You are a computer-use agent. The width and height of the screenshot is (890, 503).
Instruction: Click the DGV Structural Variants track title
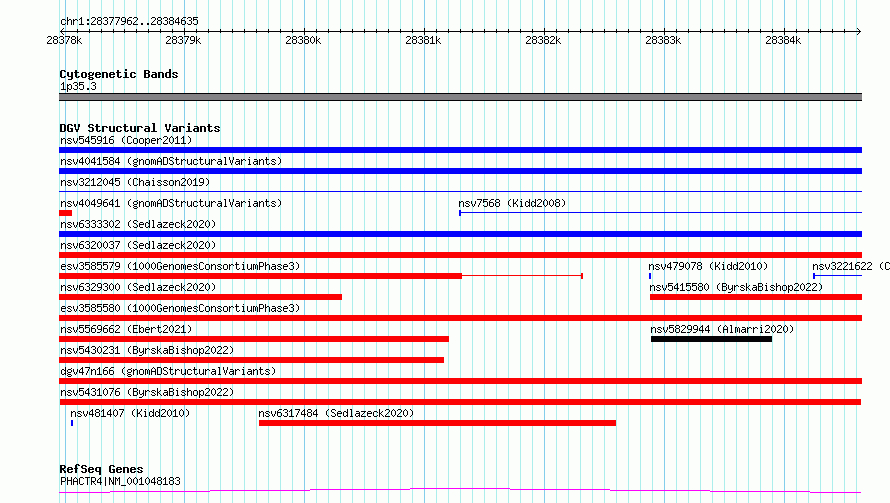(140, 128)
